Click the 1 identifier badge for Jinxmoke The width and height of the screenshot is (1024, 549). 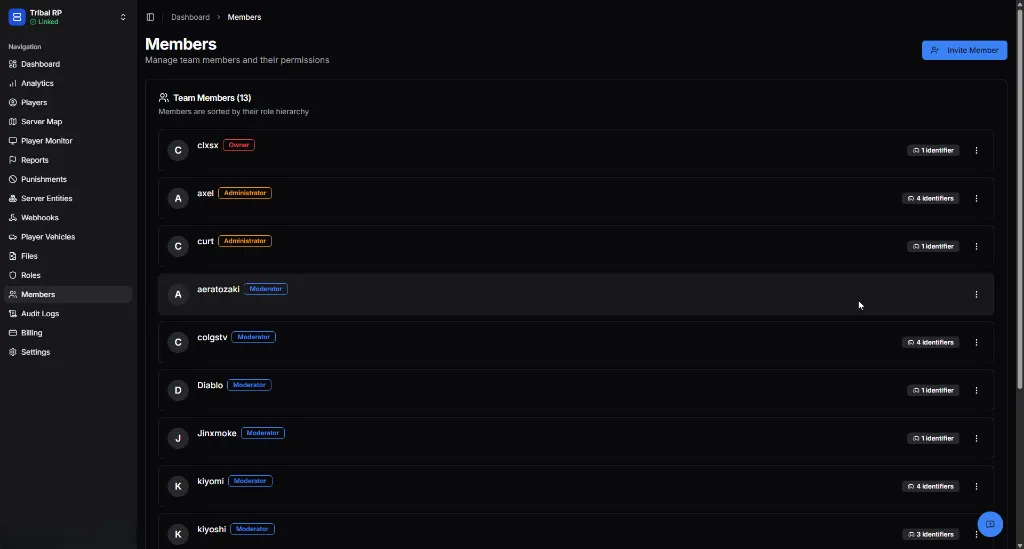click(933, 438)
